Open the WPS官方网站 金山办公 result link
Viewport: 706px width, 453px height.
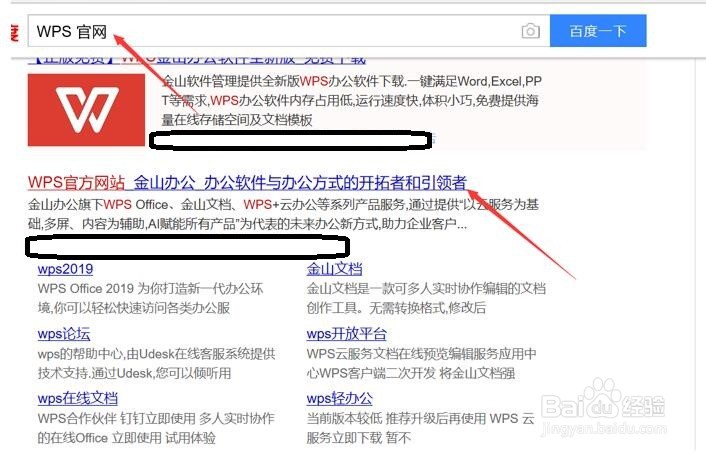tap(247, 182)
